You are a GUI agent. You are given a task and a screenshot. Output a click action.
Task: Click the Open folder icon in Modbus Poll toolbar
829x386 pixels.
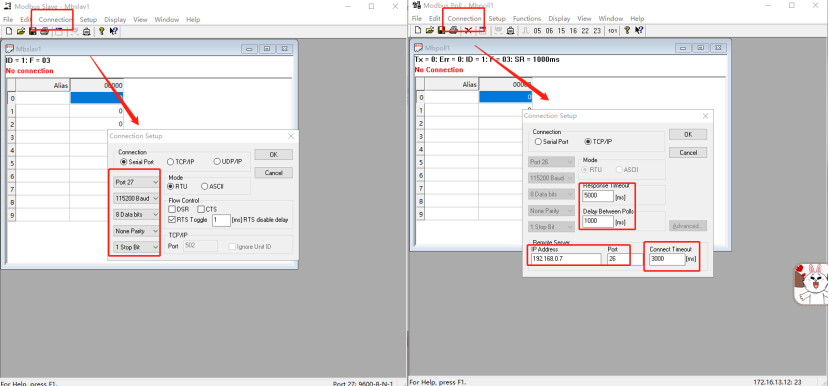coord(430,31)
